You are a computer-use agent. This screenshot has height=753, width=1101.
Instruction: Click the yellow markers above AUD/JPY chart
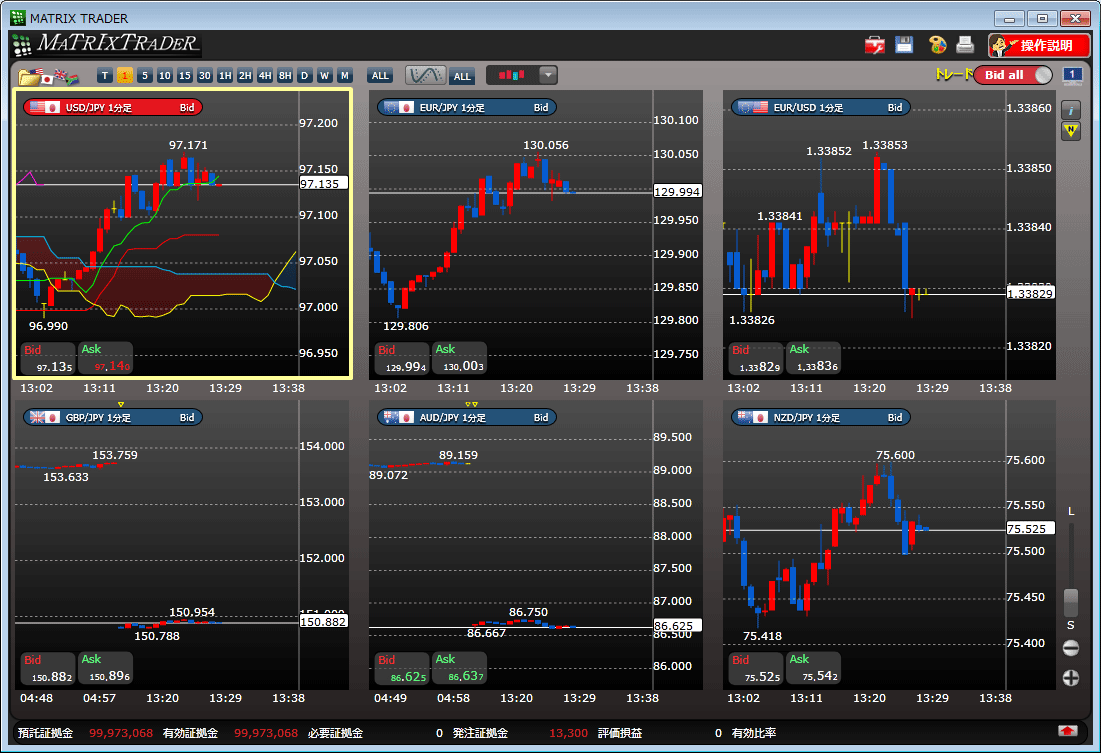click(x=472, y=405)
